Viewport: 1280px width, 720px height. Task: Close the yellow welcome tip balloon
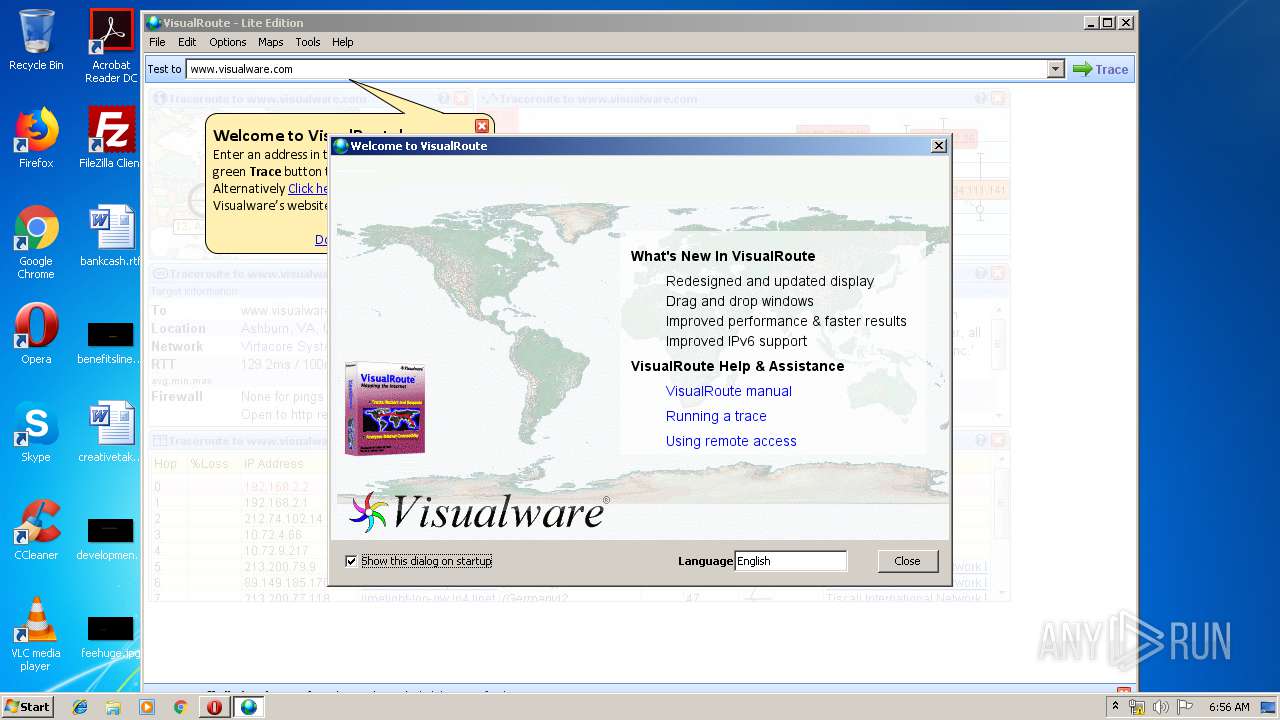482,126
